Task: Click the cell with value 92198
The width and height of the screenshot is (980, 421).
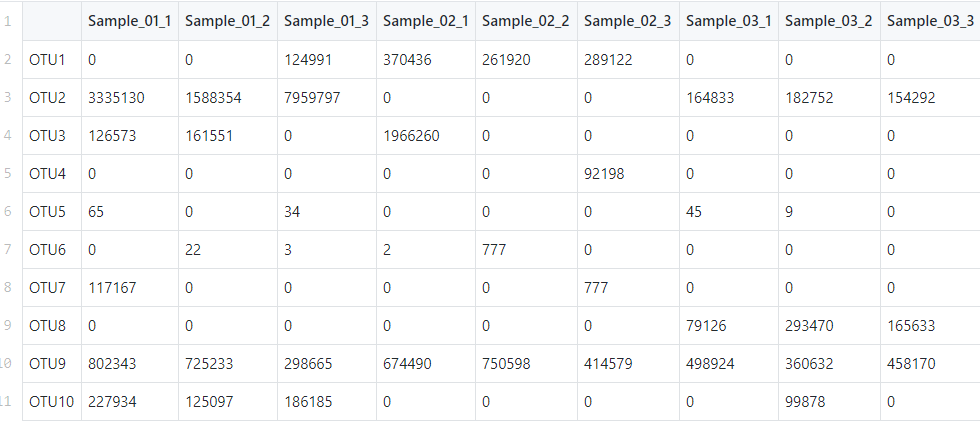Action: pos(628,174)
